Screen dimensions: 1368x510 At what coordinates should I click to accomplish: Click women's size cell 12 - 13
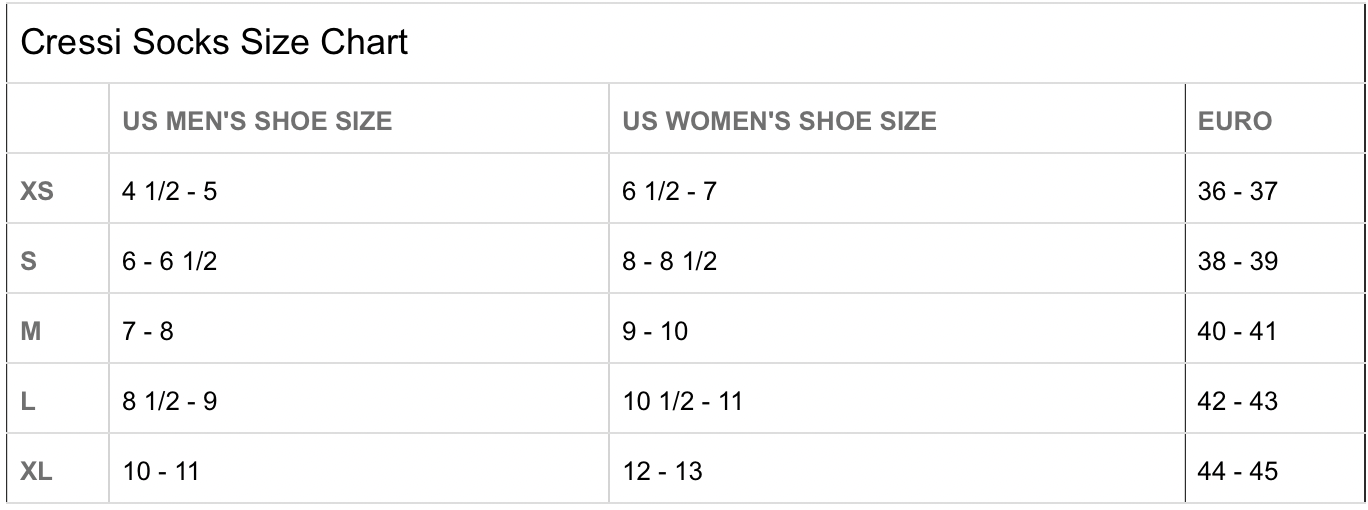662,470
